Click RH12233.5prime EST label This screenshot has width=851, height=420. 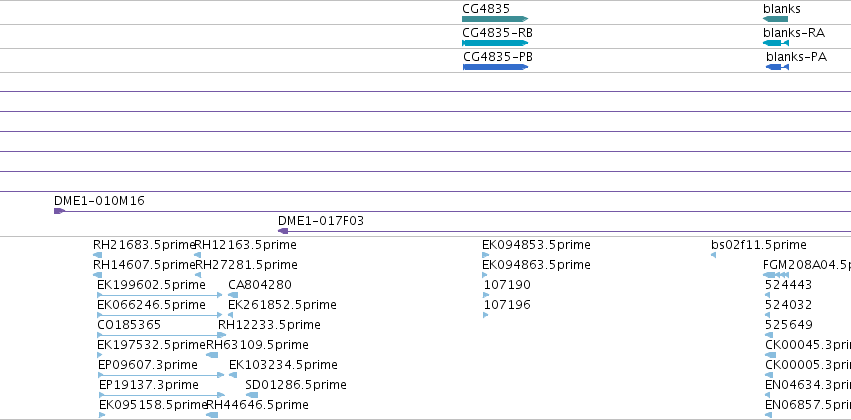pyautogui.click(x=269, y=325)
